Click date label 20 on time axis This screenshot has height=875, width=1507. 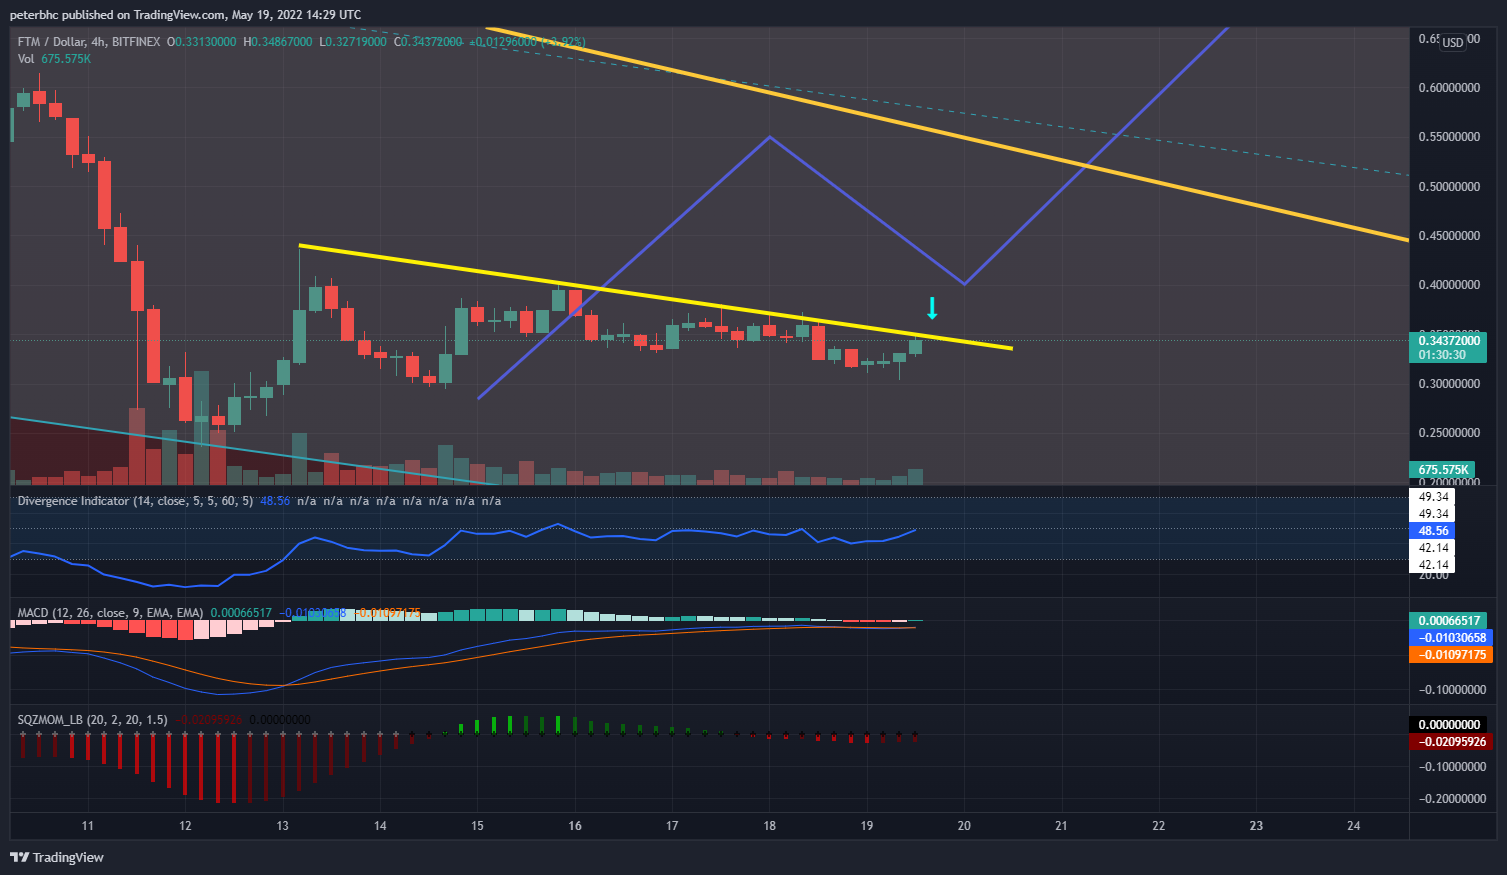pos(964,826)
